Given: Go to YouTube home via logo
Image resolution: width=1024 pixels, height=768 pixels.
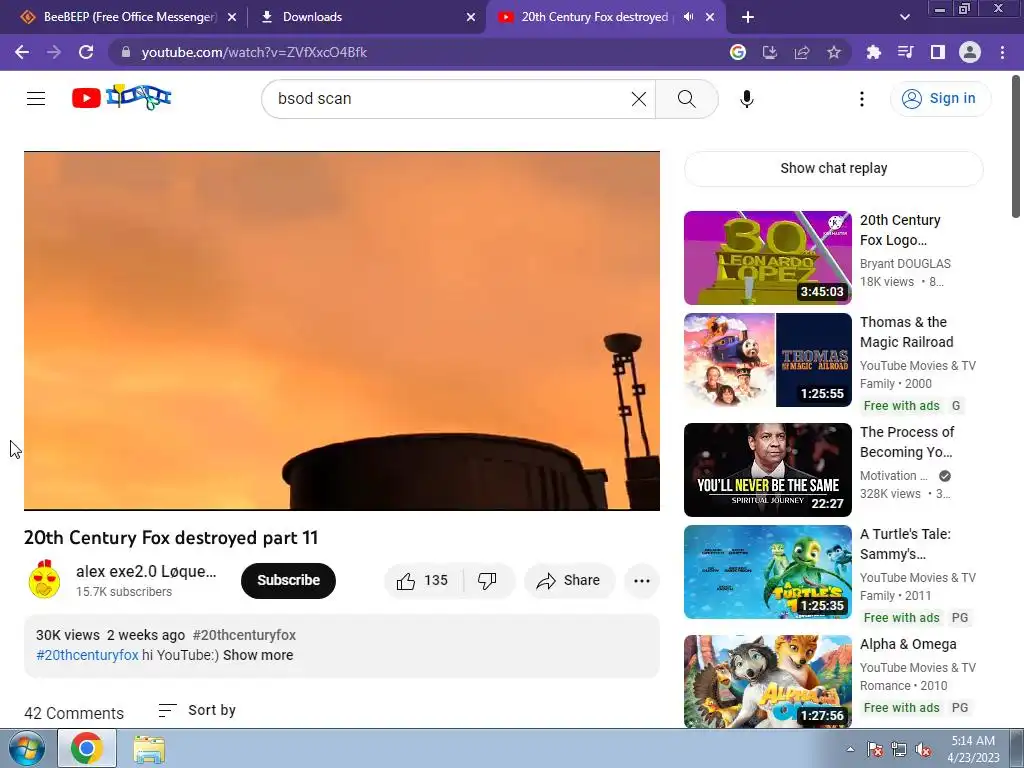Looking at the screenshot, I should (121, 98).
